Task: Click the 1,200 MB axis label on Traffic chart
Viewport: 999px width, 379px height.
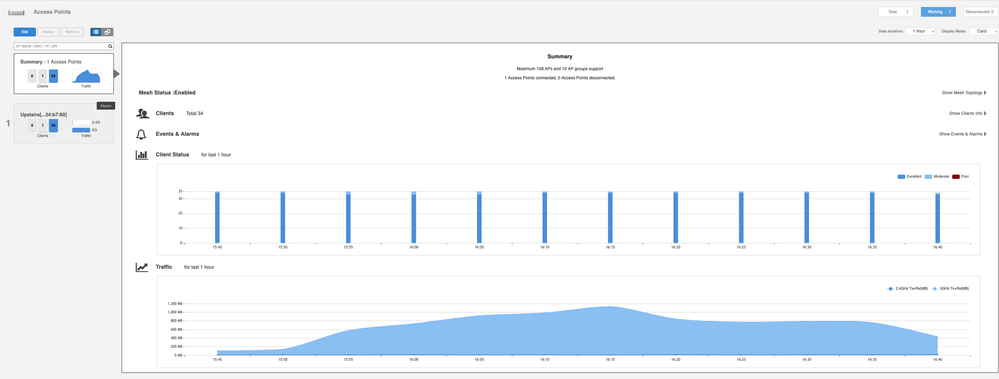Action: (x=174, y=304)
